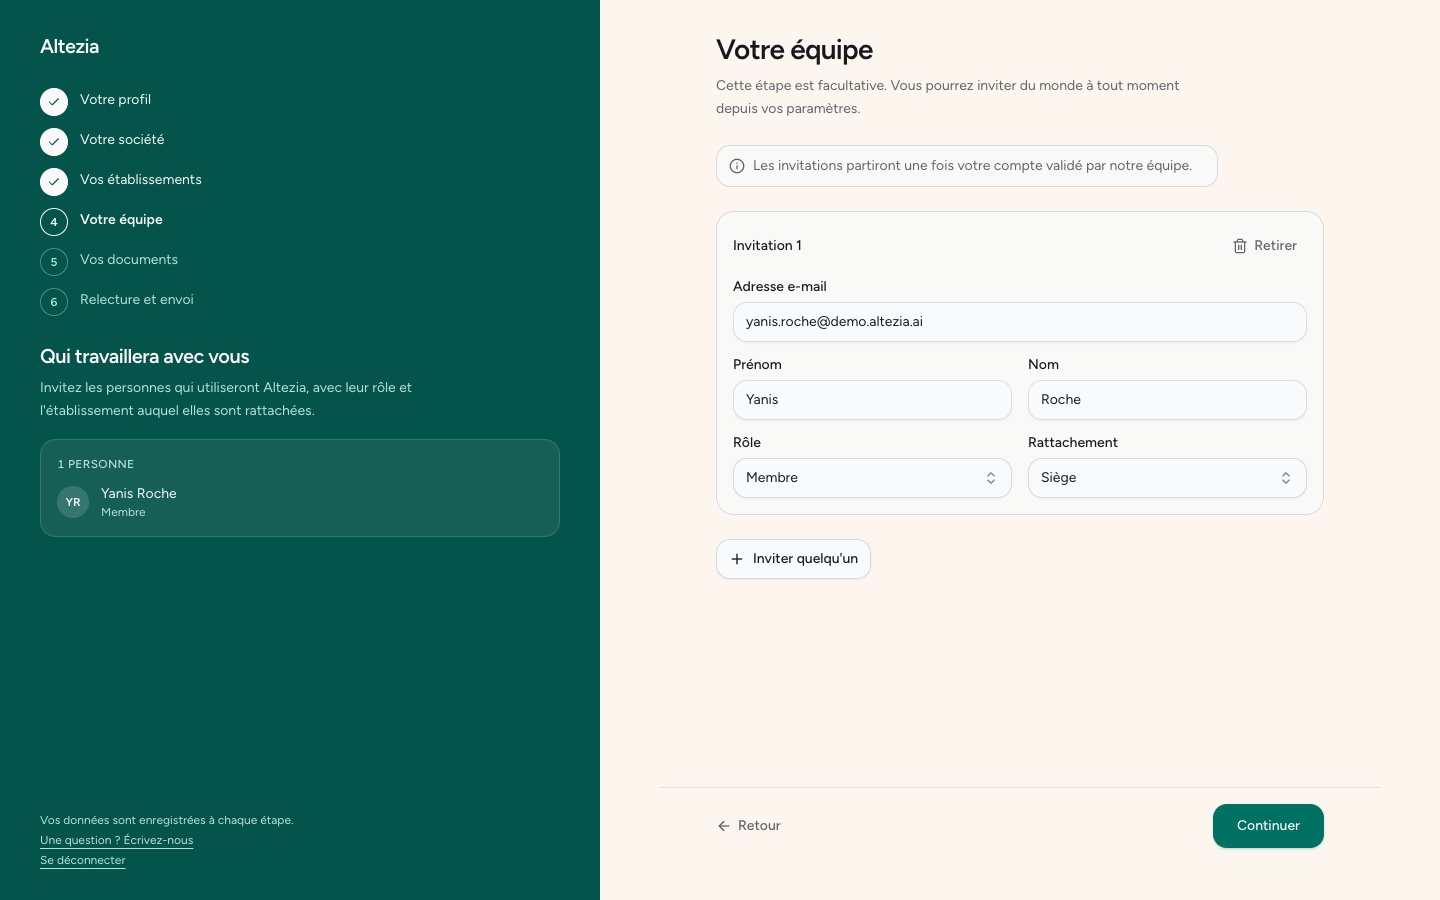The width and height of the screenshot is (1440, 900).
Task: Click the Prénom field containing Yanis
Action: 872,400
